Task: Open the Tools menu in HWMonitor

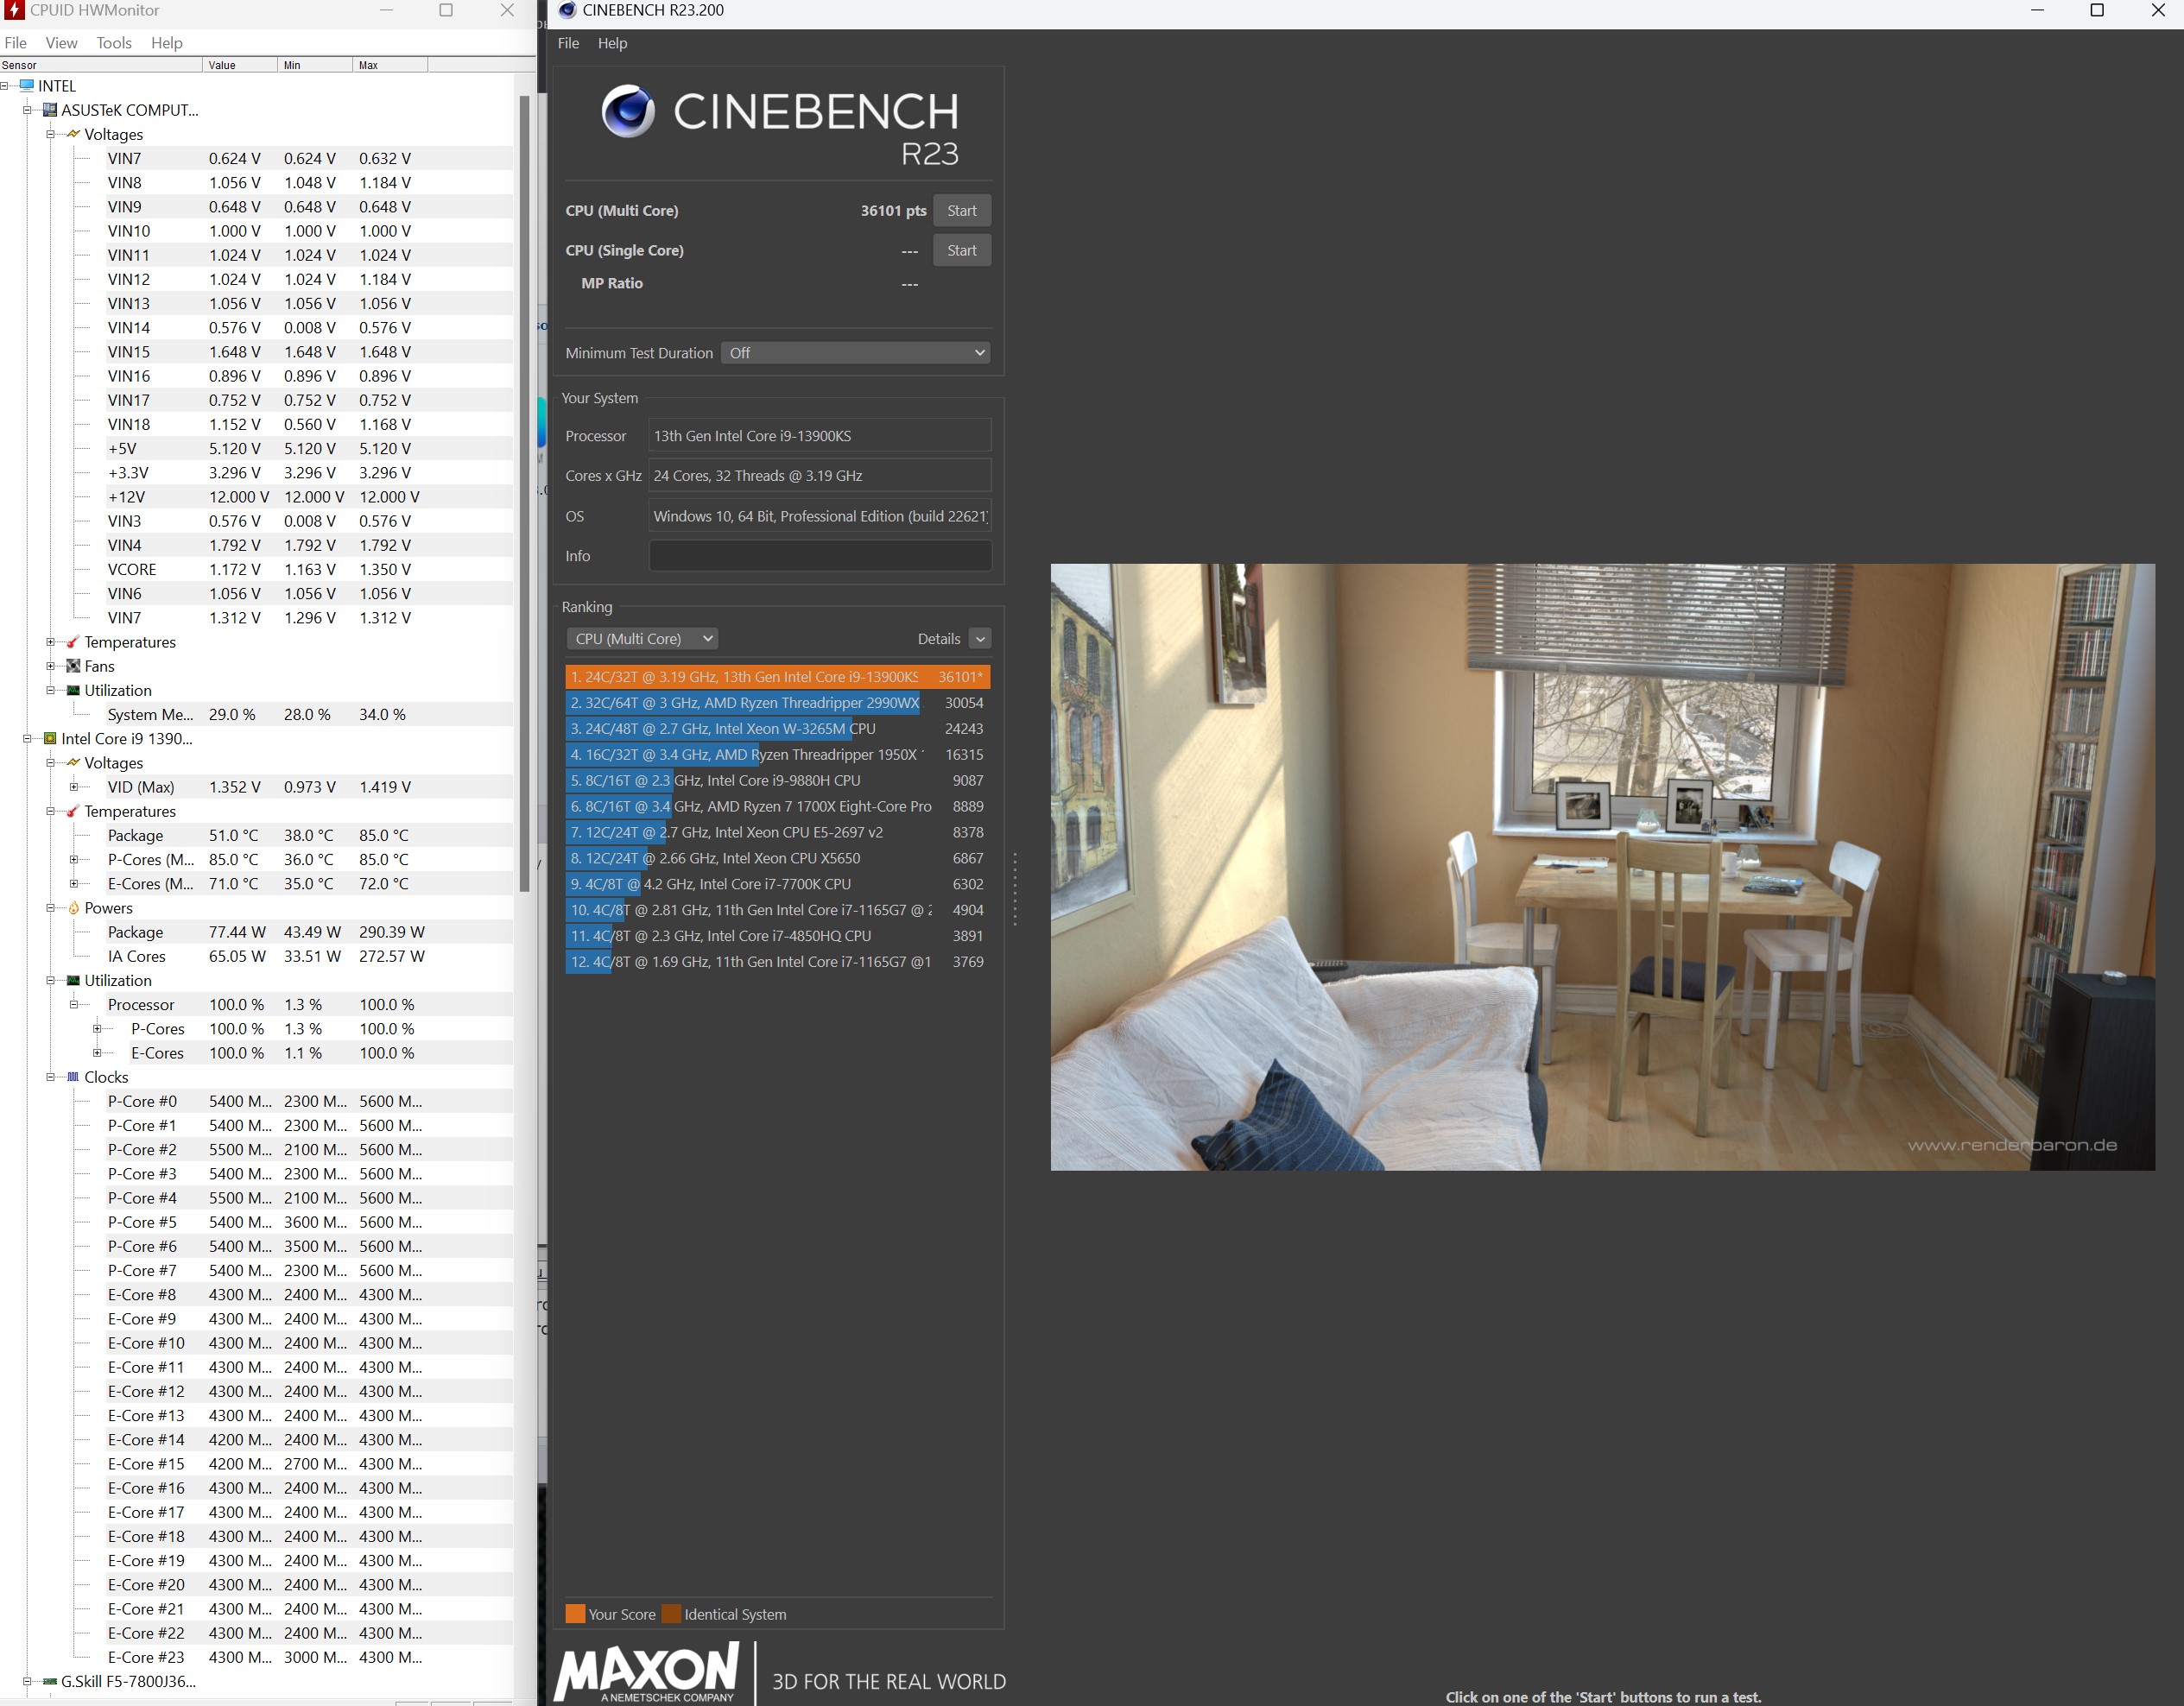Action: click(x=114, y=43)
